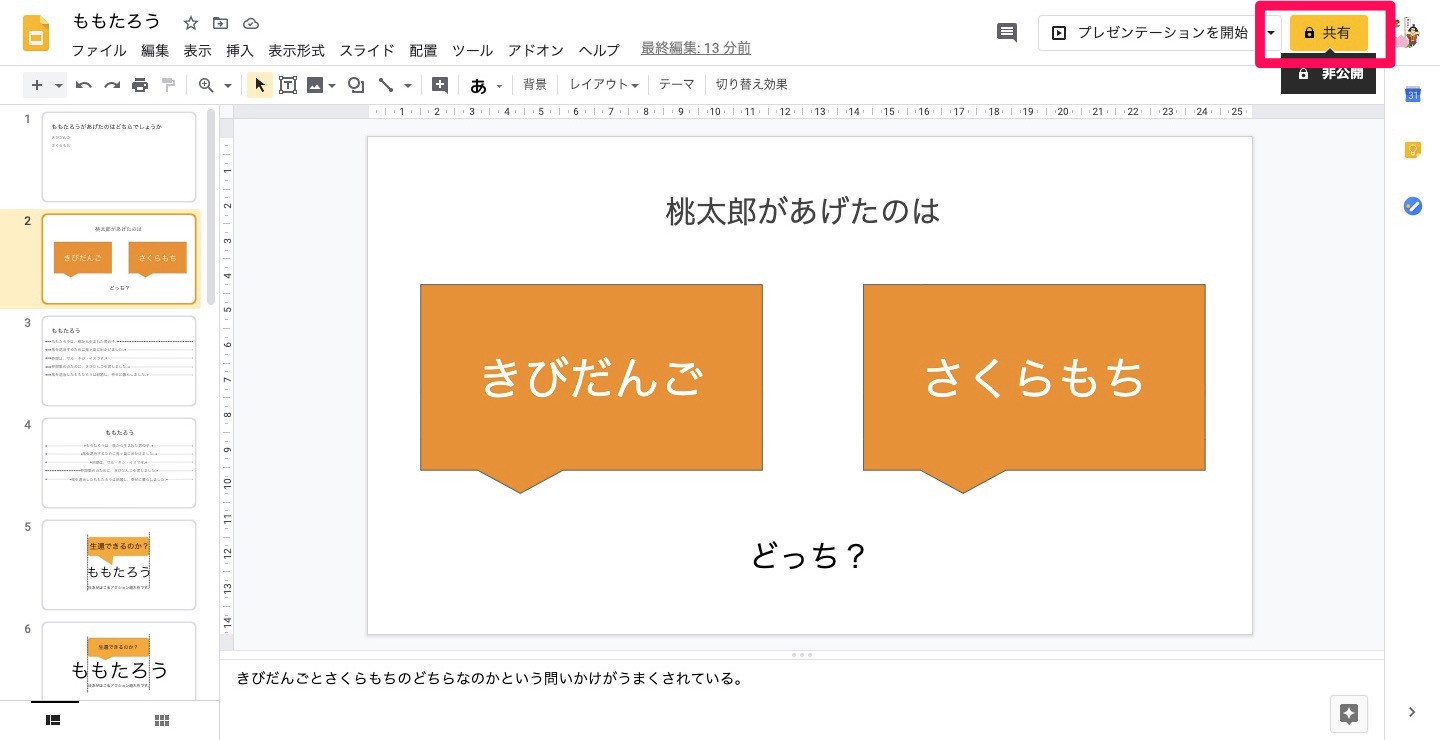The height and width of the screenshot is (740, 1440).
Task: Open Google Keep side panel
Action: tap(1413, 150)
